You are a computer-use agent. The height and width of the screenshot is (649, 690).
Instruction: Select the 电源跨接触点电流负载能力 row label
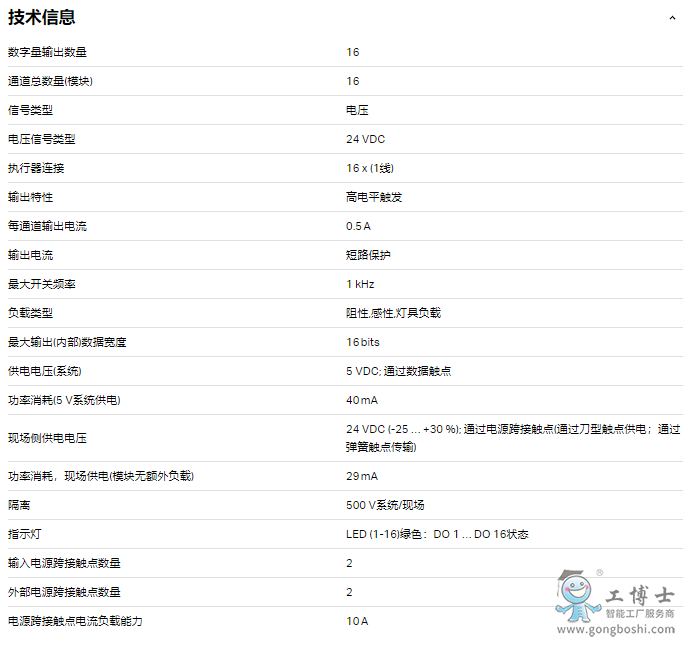[75, 621]
